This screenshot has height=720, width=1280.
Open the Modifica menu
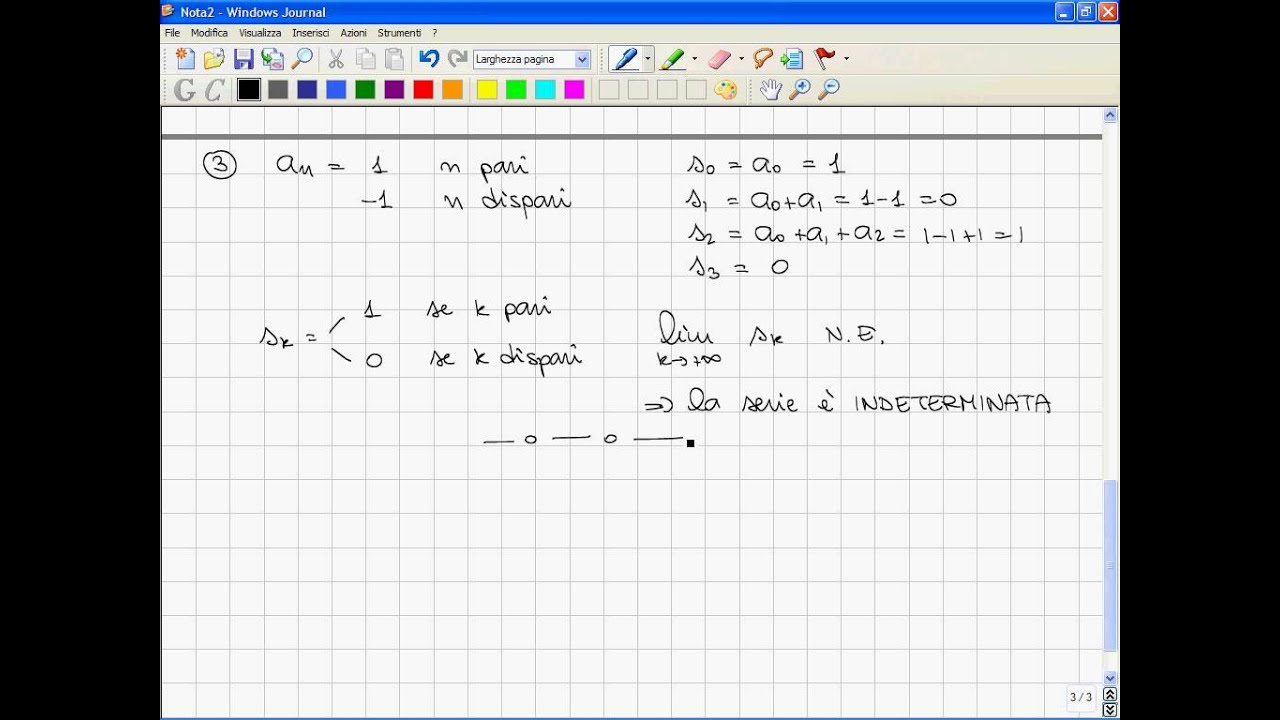point(209,33)
